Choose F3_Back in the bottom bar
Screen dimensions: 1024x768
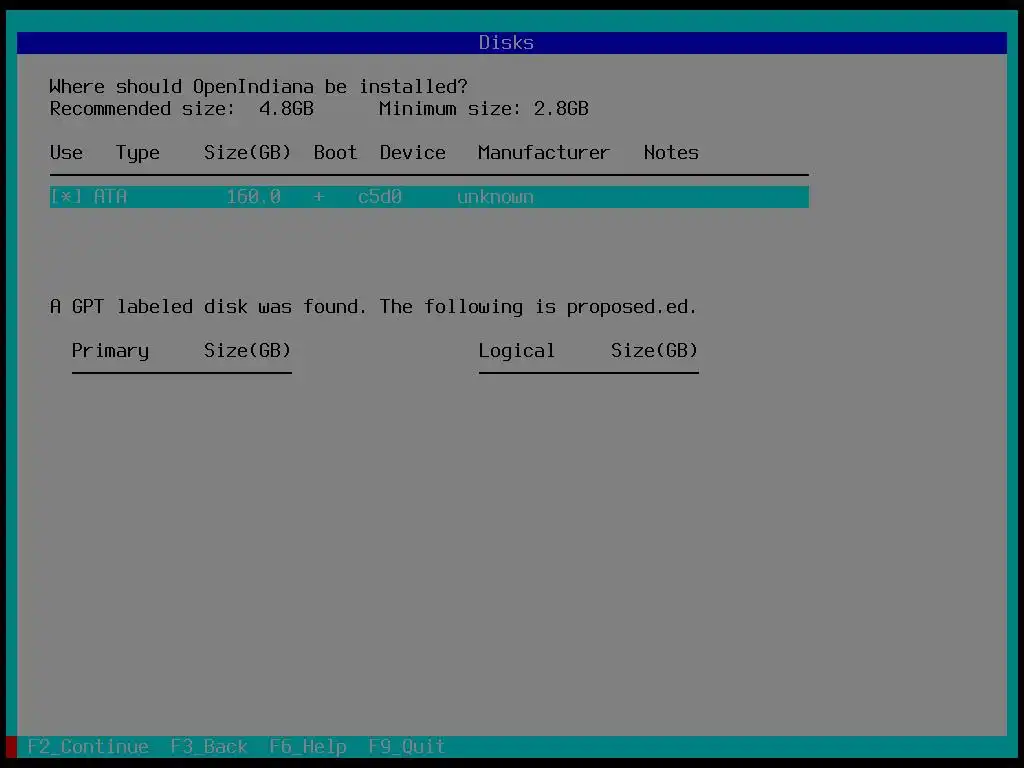click(x=209, y=746)
